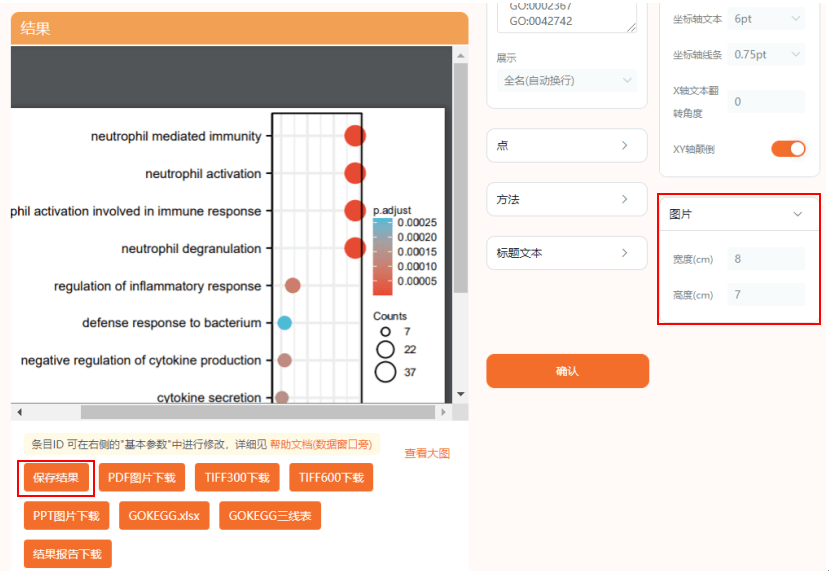The image size is (829, 571).
Task: Open the 坐标轴文本 6pt dropdown
Action: point(766,19)
